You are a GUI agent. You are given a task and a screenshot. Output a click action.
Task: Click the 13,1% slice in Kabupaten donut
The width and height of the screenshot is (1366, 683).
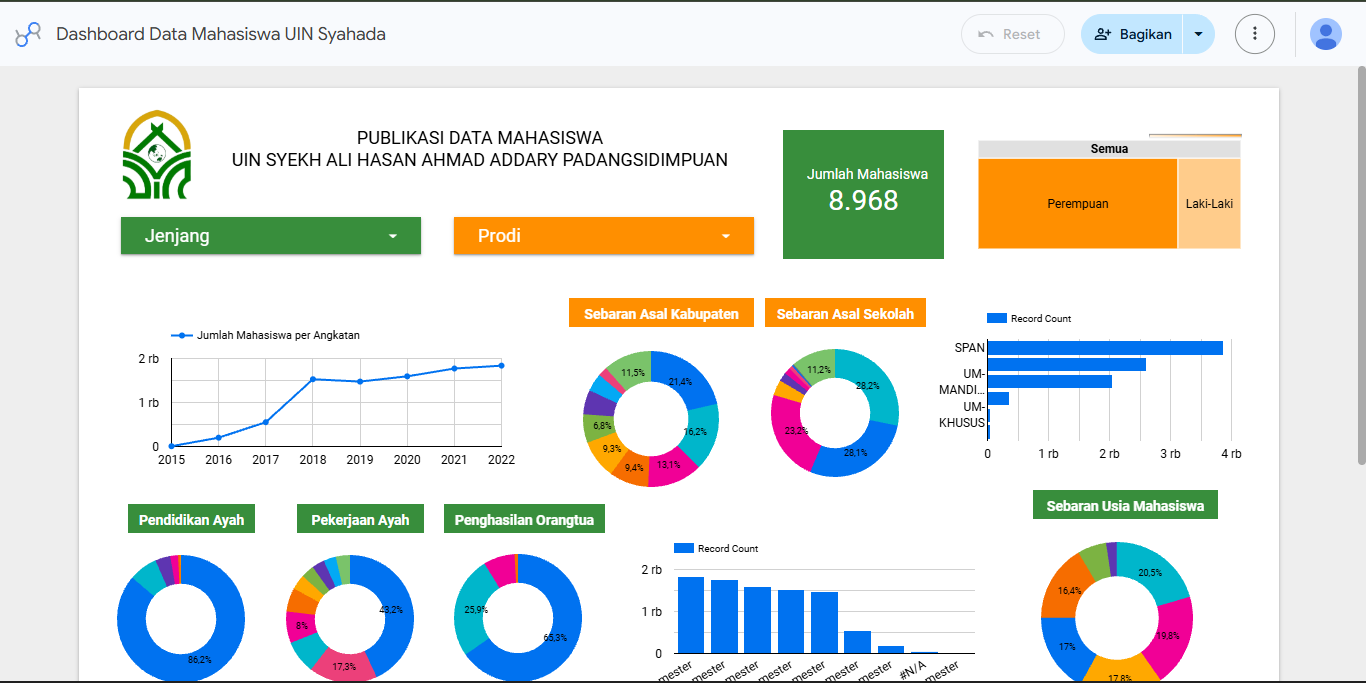pos(669,468)
